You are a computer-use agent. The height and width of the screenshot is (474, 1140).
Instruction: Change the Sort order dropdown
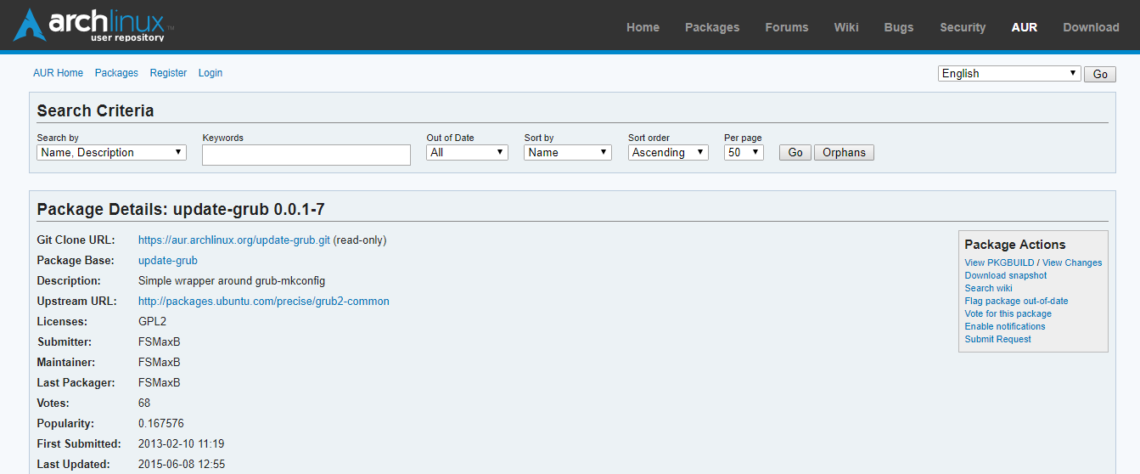pyautogui.click(x=668, y=153)
